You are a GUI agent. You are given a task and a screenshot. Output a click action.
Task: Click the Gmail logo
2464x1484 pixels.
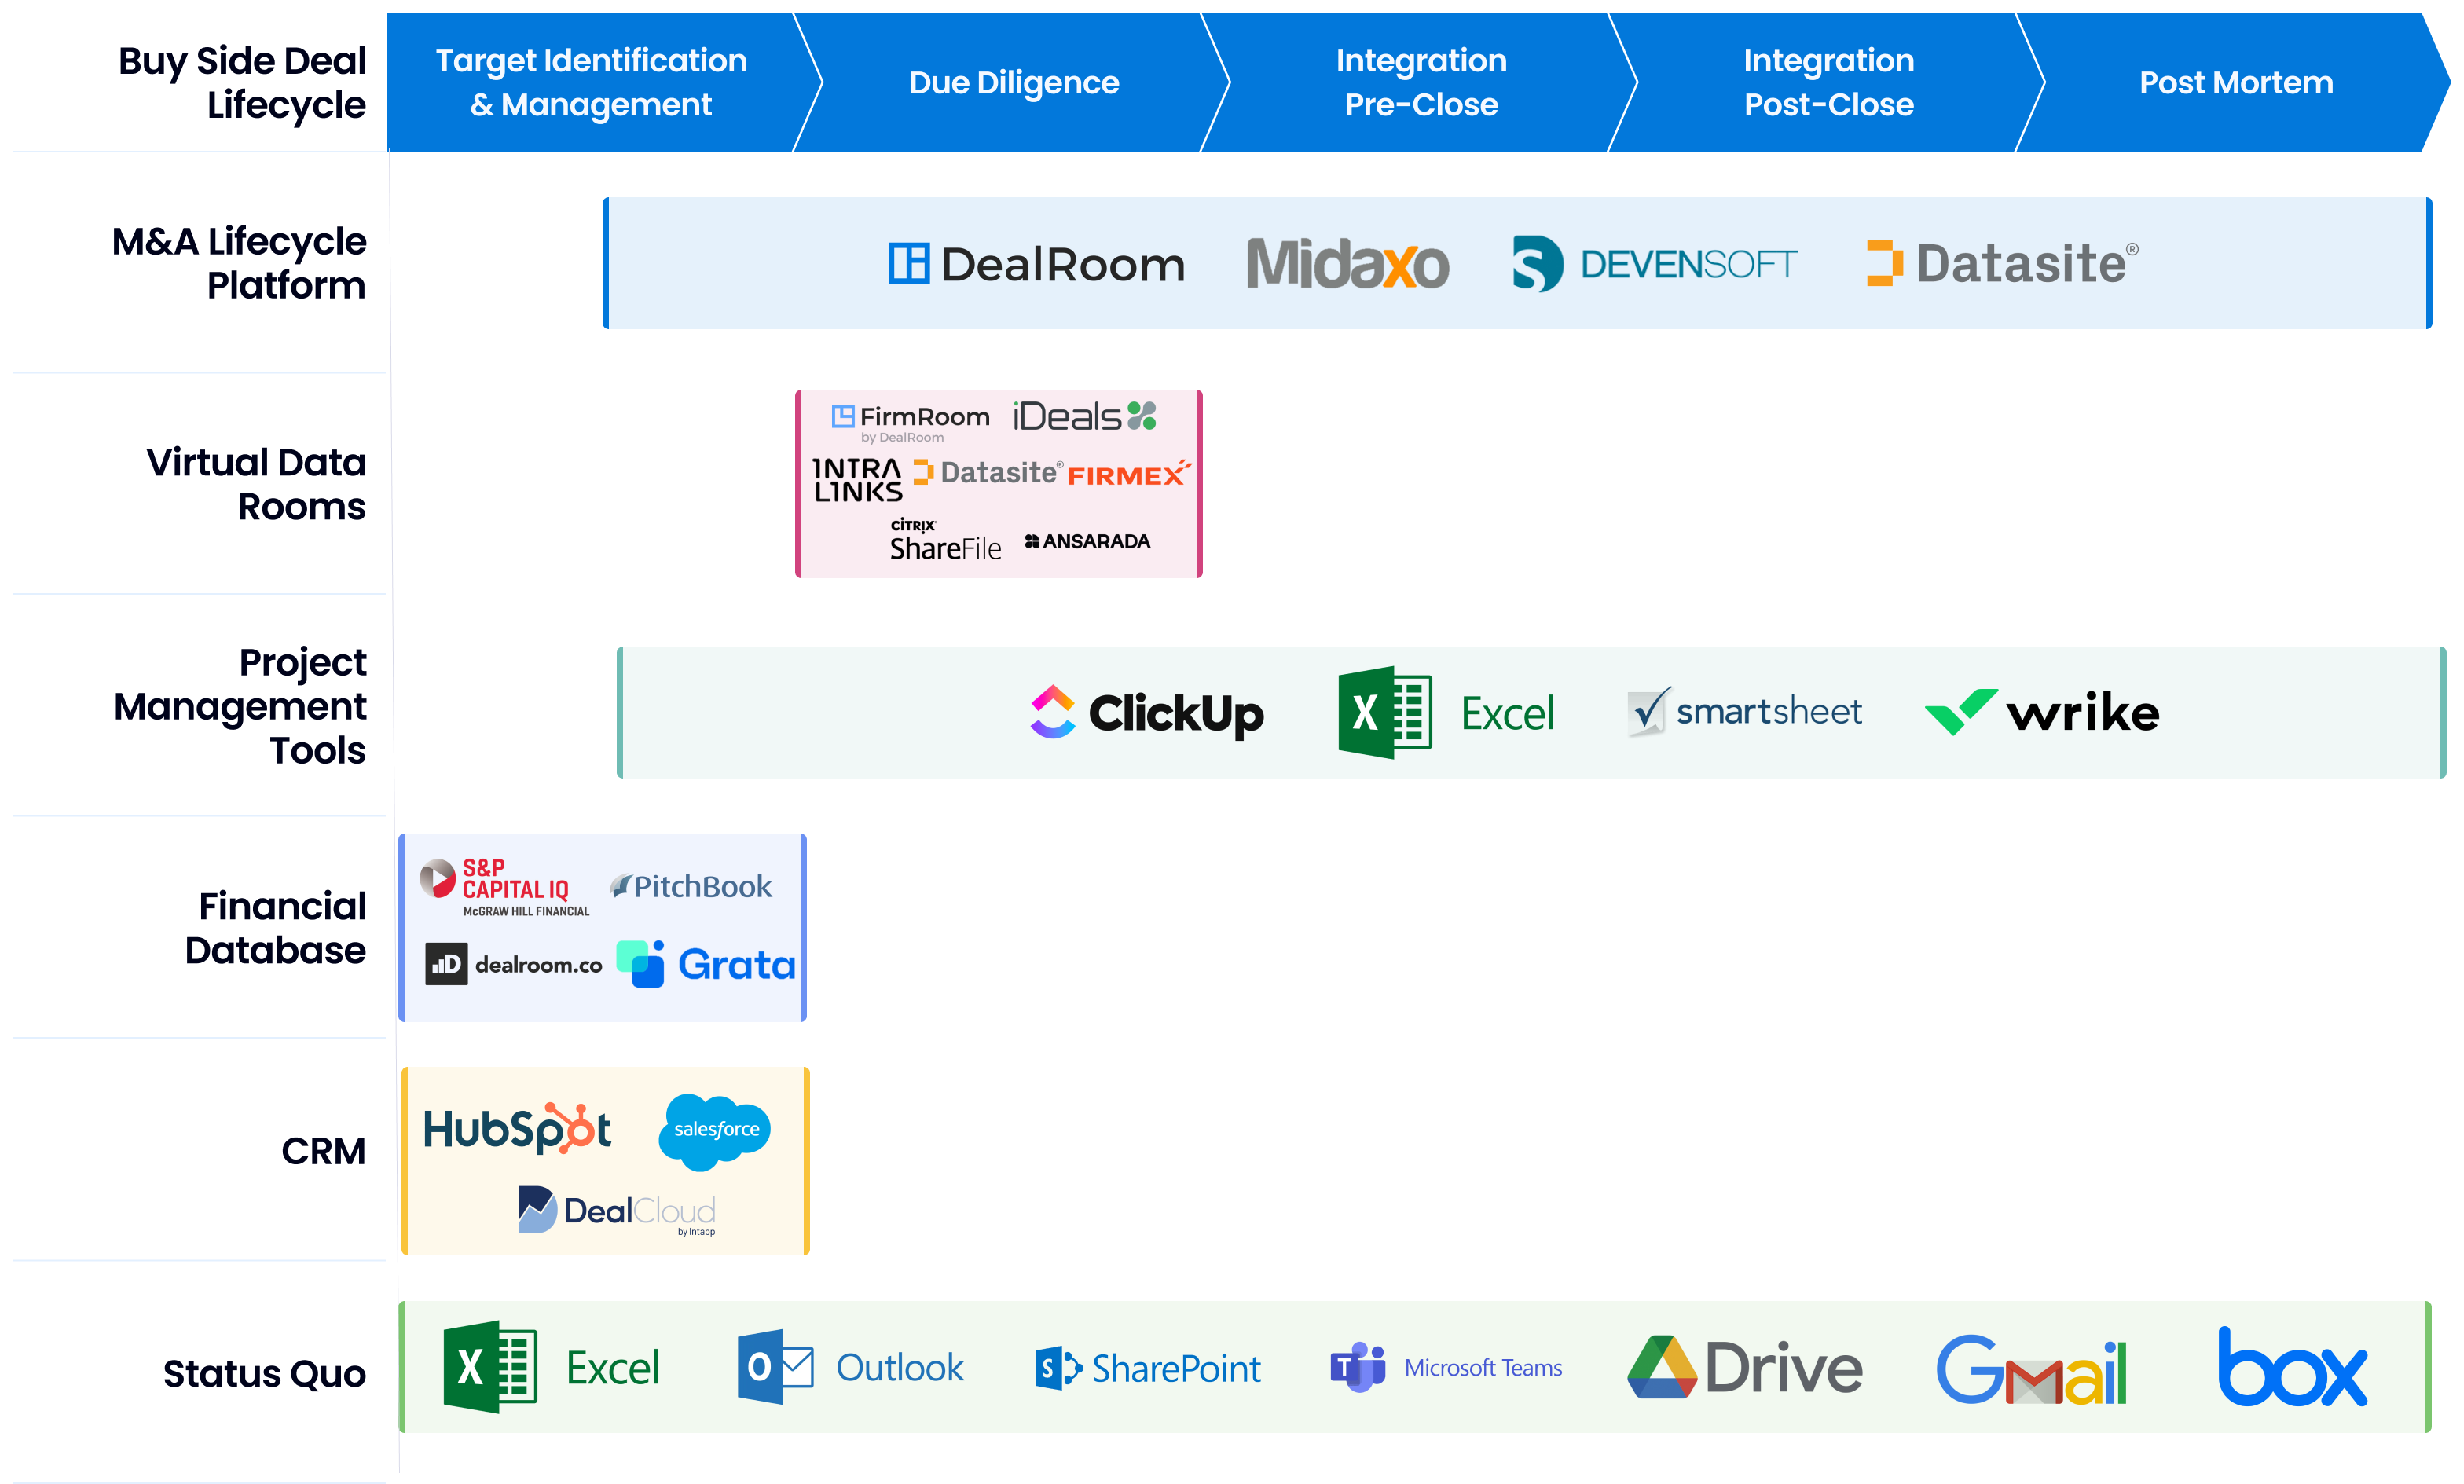tap(2031, 1369)
